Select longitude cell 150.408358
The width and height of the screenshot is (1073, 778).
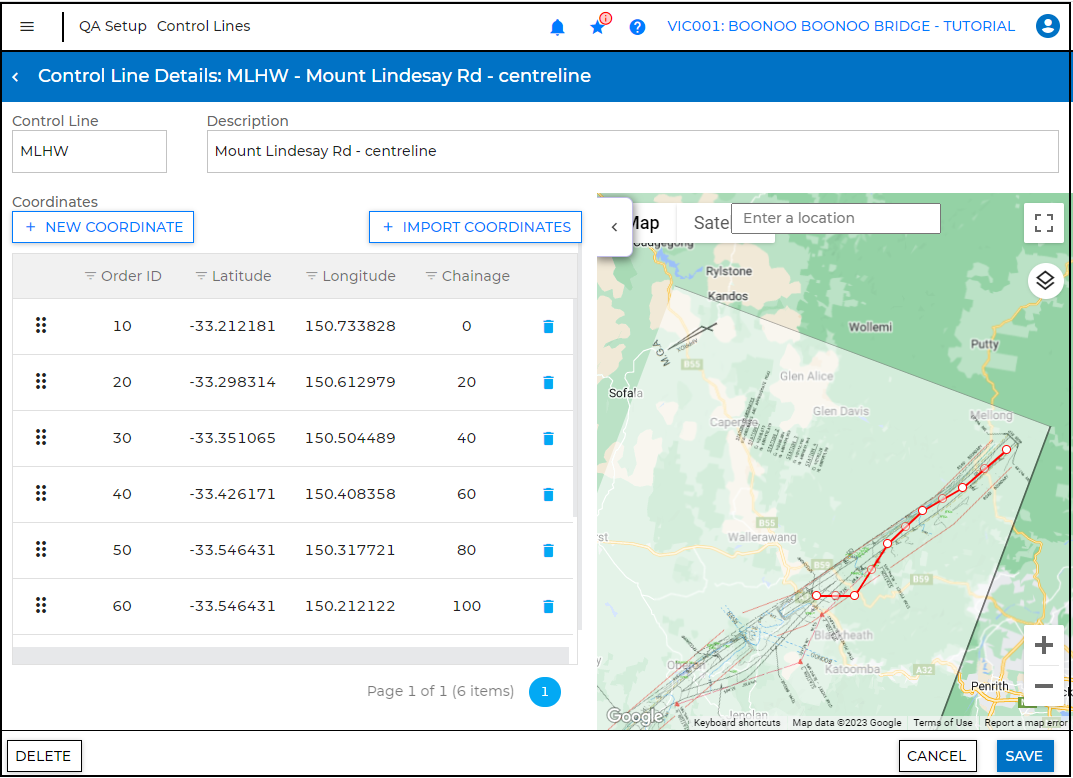click(350, 495)
